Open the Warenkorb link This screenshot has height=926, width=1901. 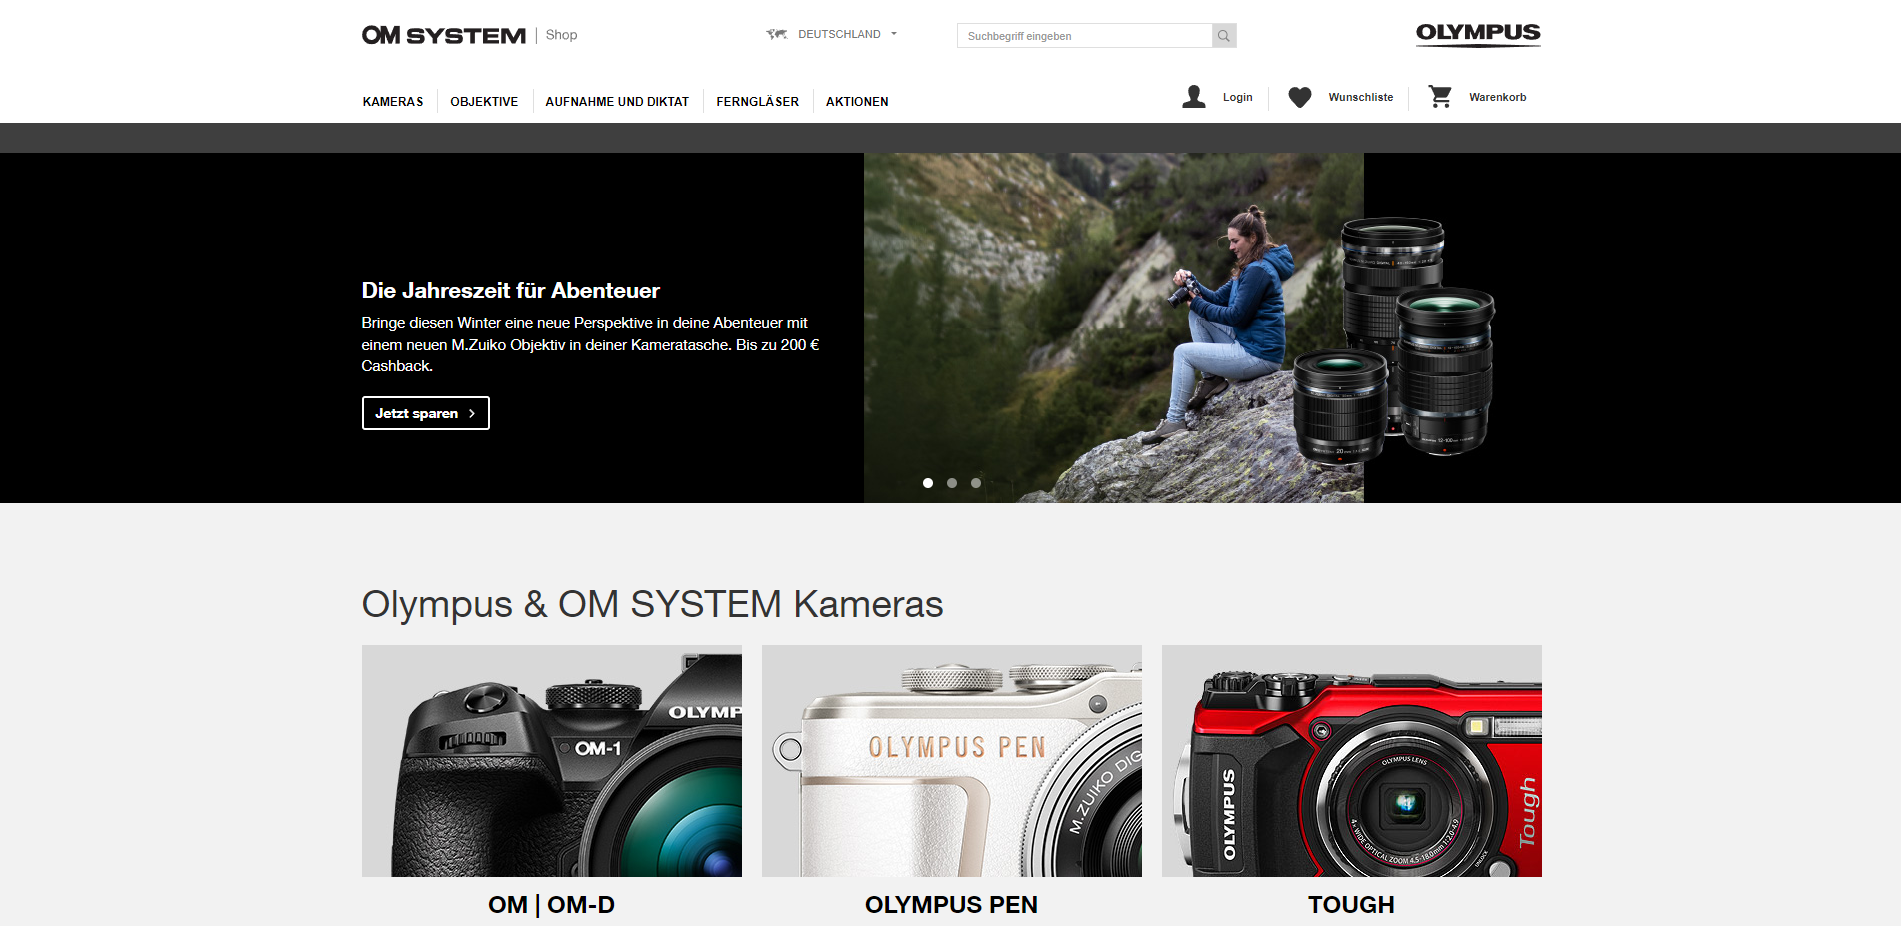point(1498,97)
